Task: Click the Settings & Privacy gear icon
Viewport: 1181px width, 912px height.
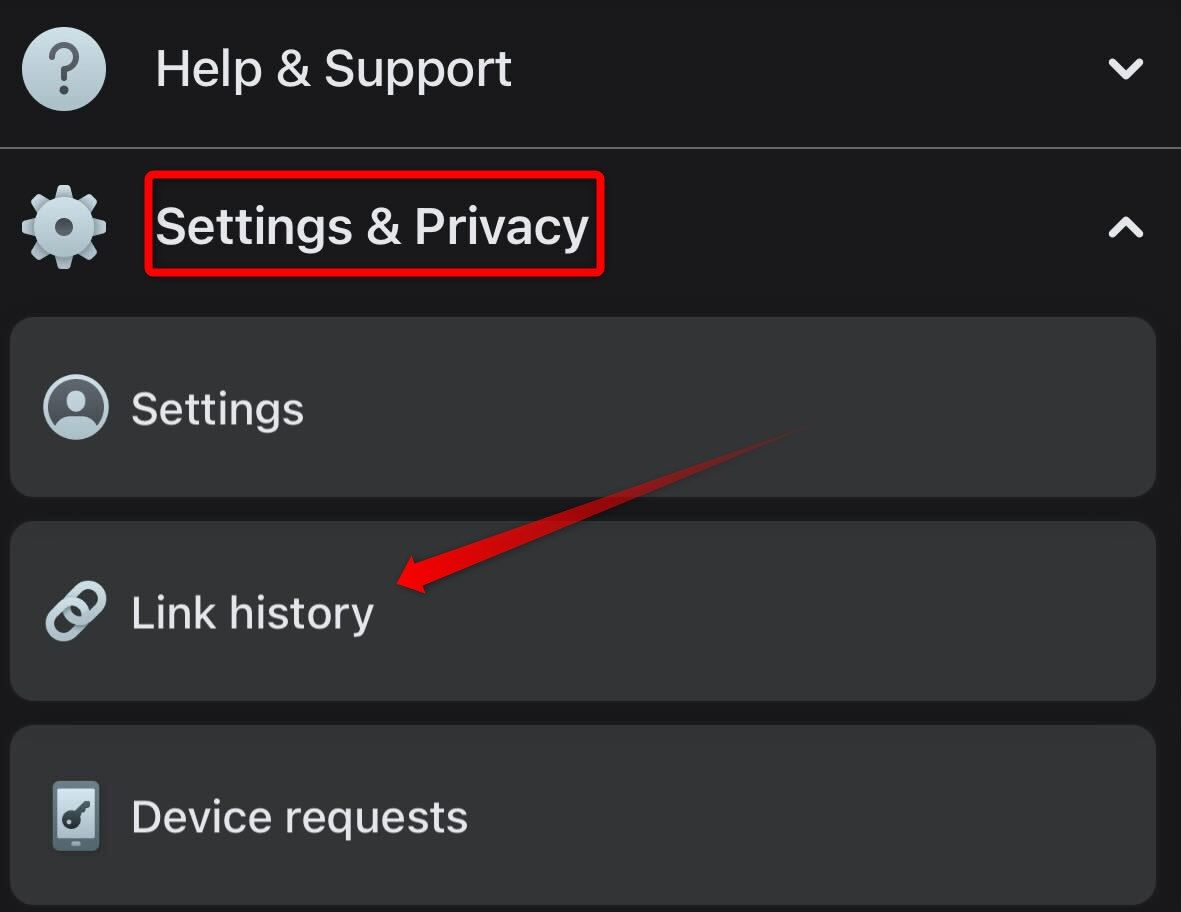Action: pyautogui.click(x=64, y=227)
